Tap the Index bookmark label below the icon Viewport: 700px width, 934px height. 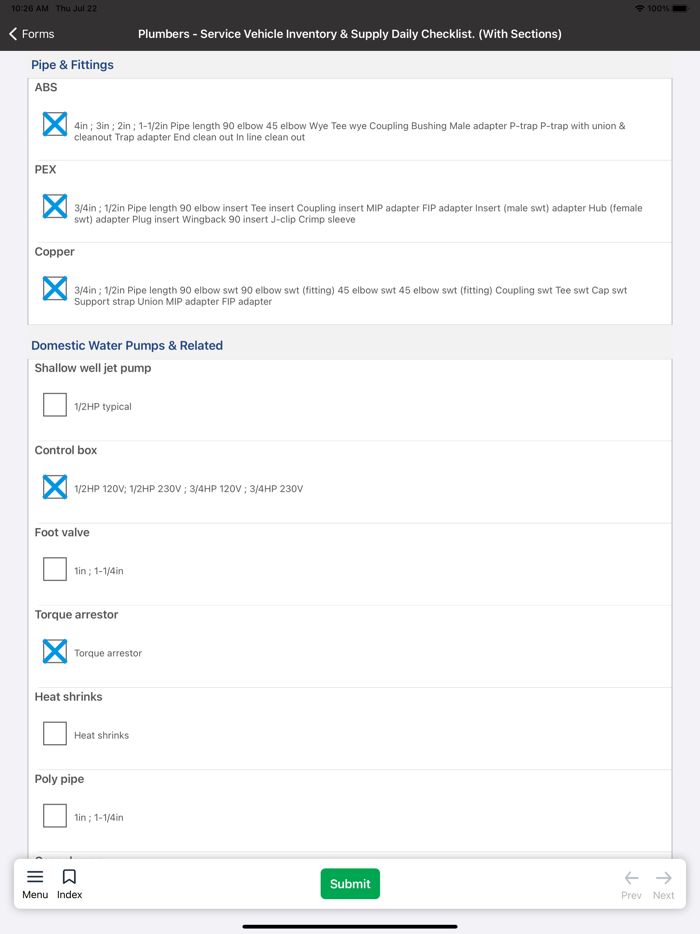(69, 895)
